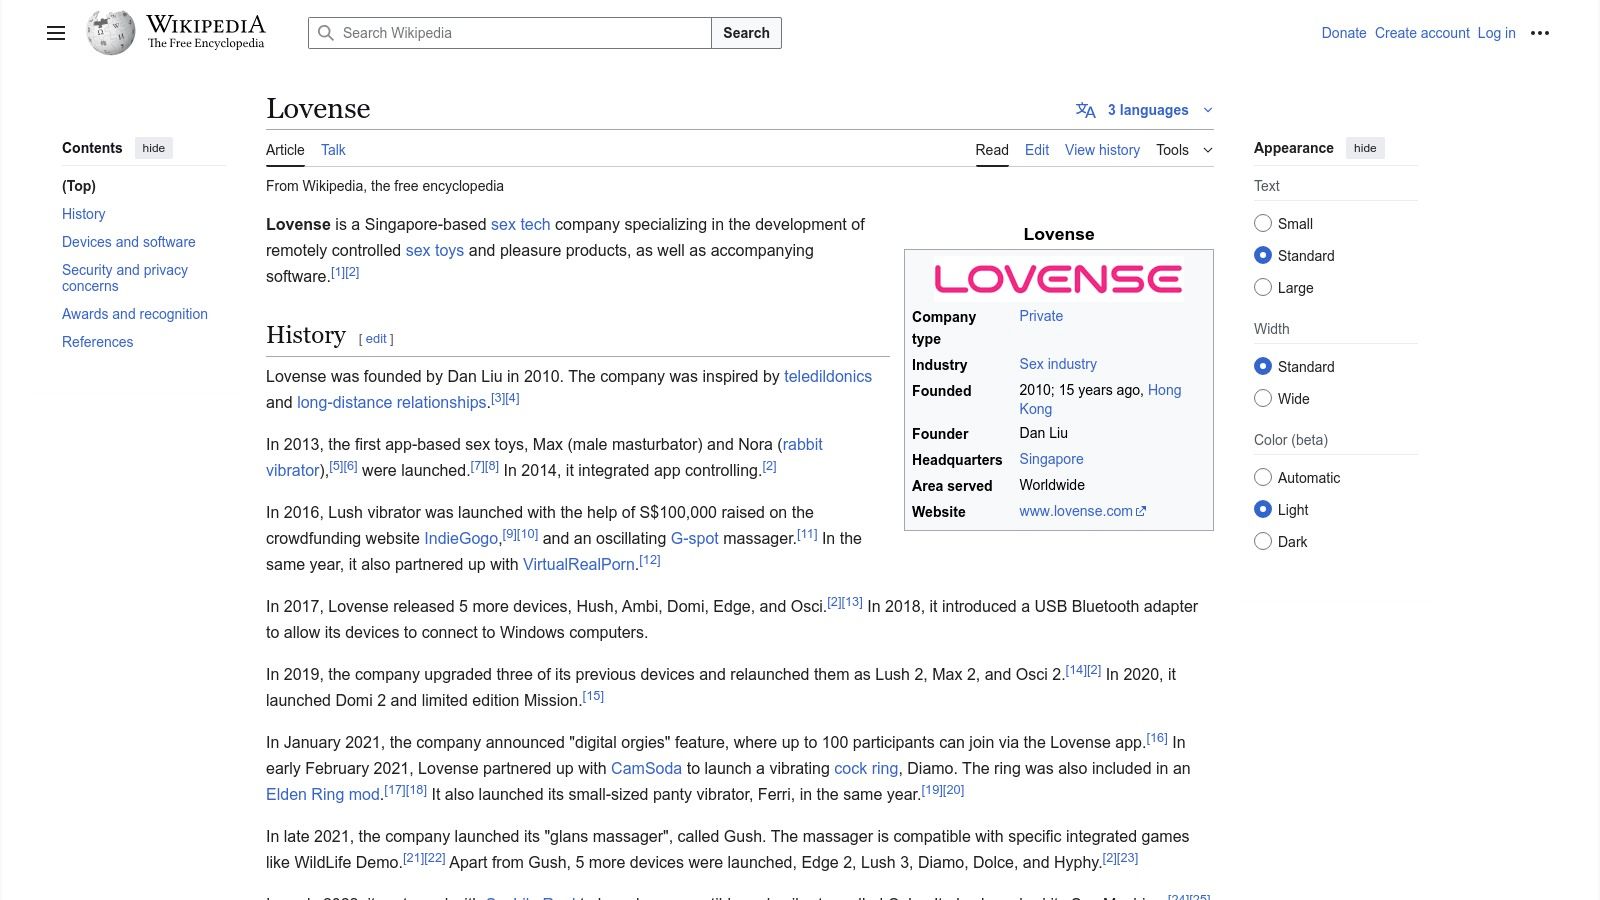Select Dark color mode
The image size is (1600, 900).
(1263, 541)
